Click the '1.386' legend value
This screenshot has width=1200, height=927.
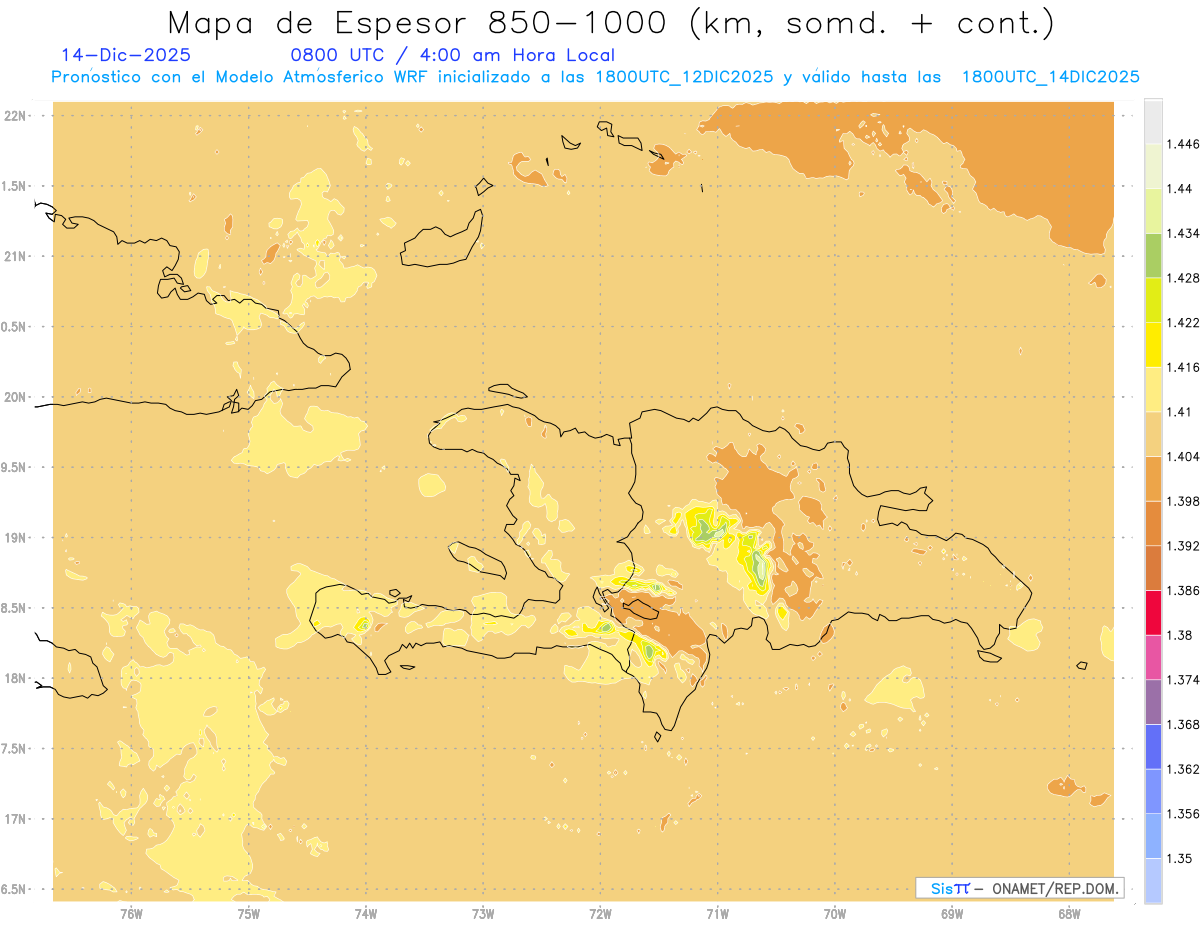pyautogui.click(x=1184, y=590)
